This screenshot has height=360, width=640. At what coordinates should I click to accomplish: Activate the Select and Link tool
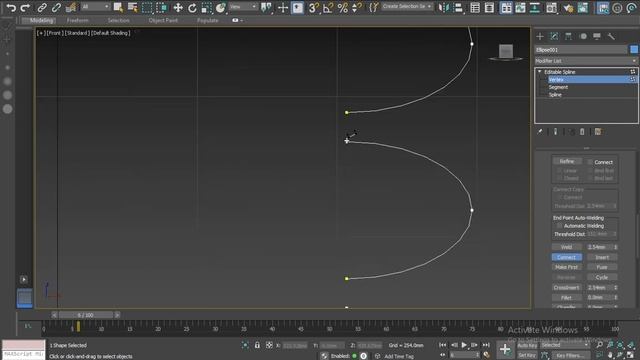pyautogui.click(x=42, y=7)
